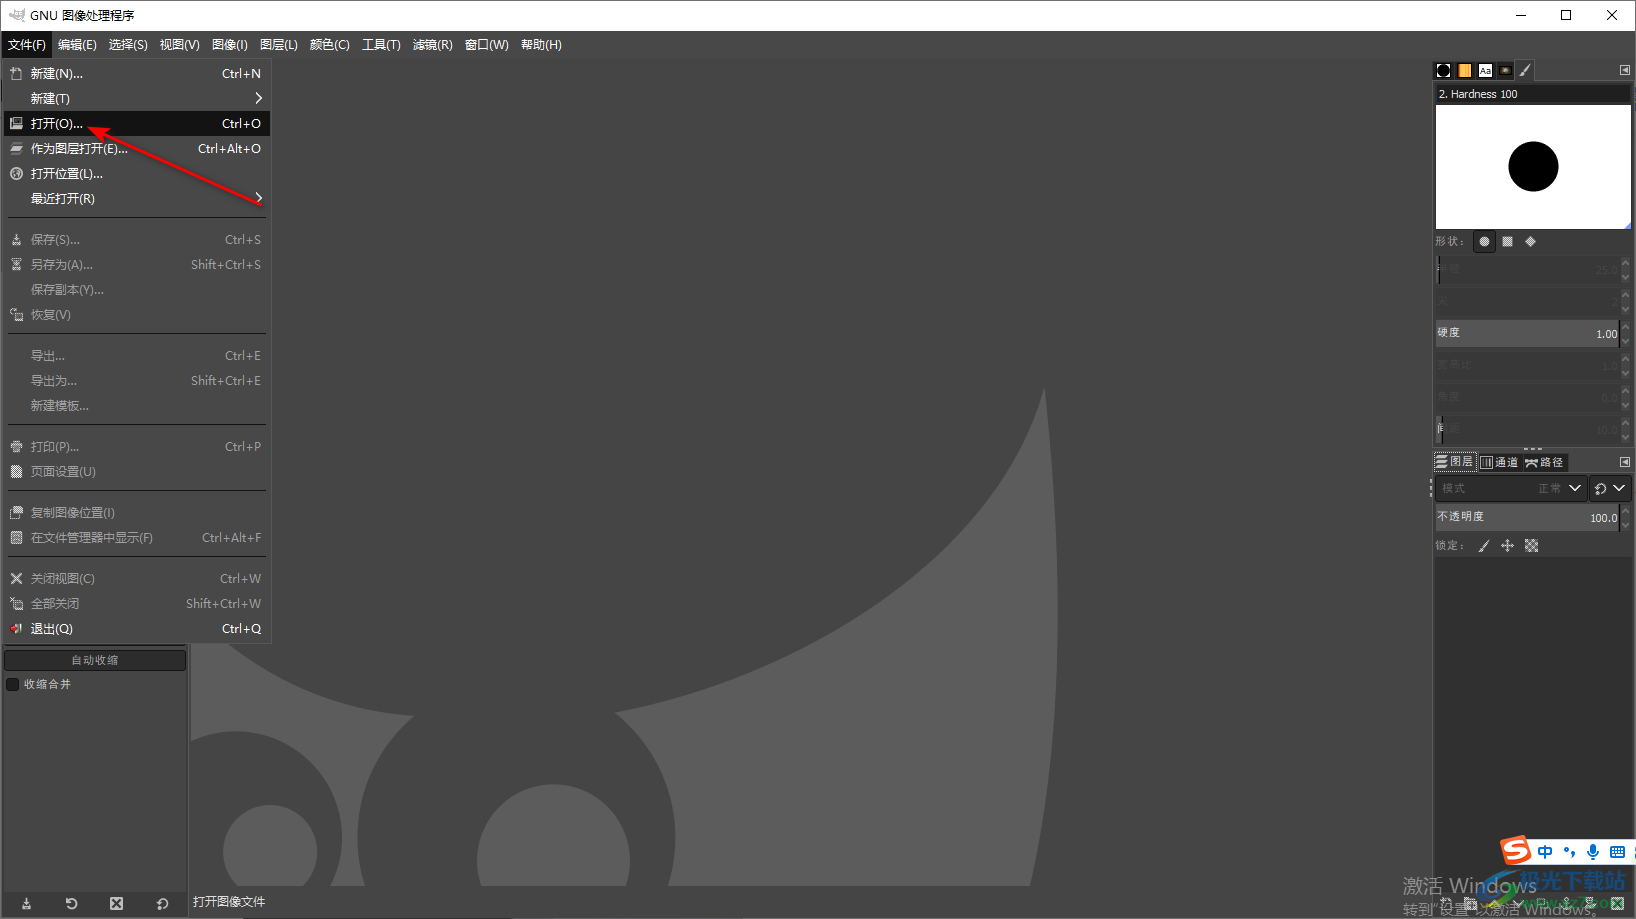Choose 新建(N)... from File menu
The image size is (1636, 919).
click(x=137, y=74)
